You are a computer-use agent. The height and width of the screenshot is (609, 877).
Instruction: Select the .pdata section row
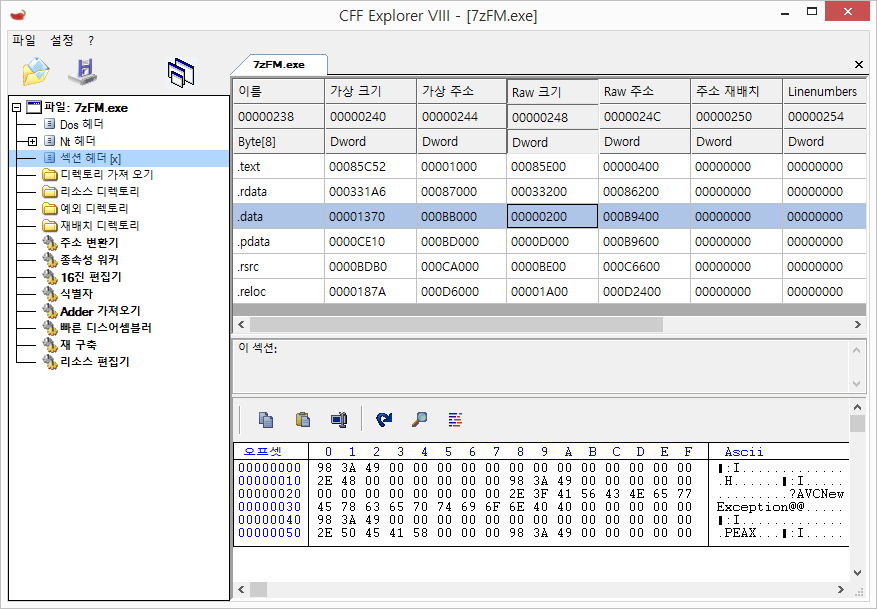pyautogui.click(x=549, y=242)
